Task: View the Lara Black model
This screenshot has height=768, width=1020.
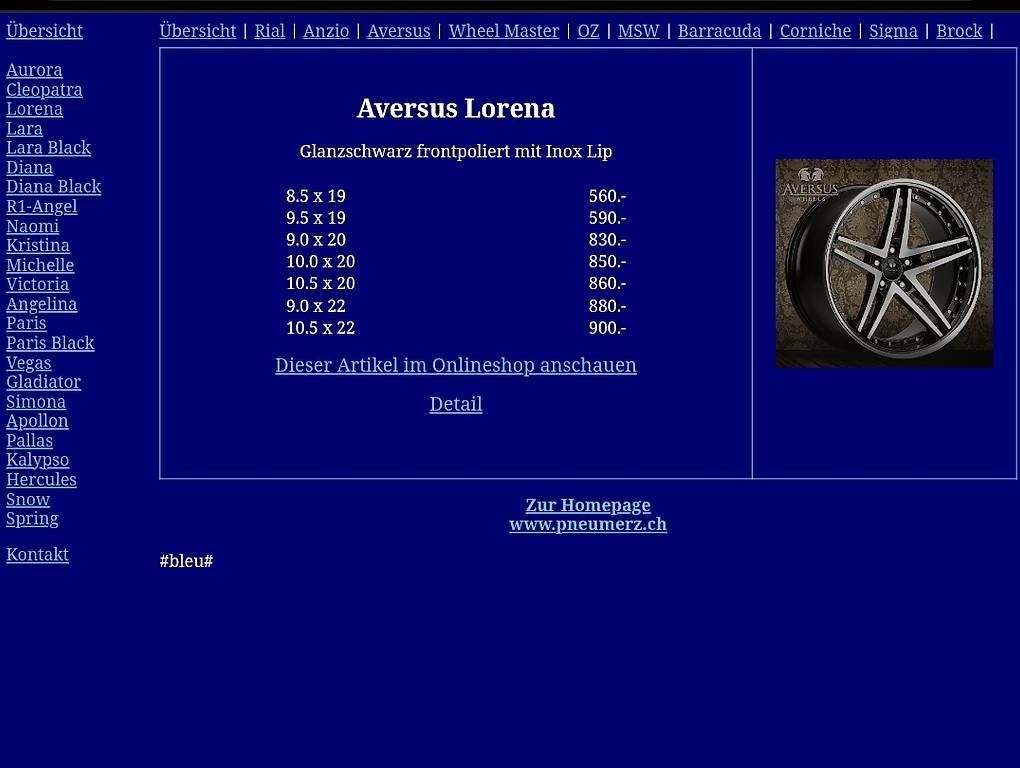Action: tap(48, 148)
